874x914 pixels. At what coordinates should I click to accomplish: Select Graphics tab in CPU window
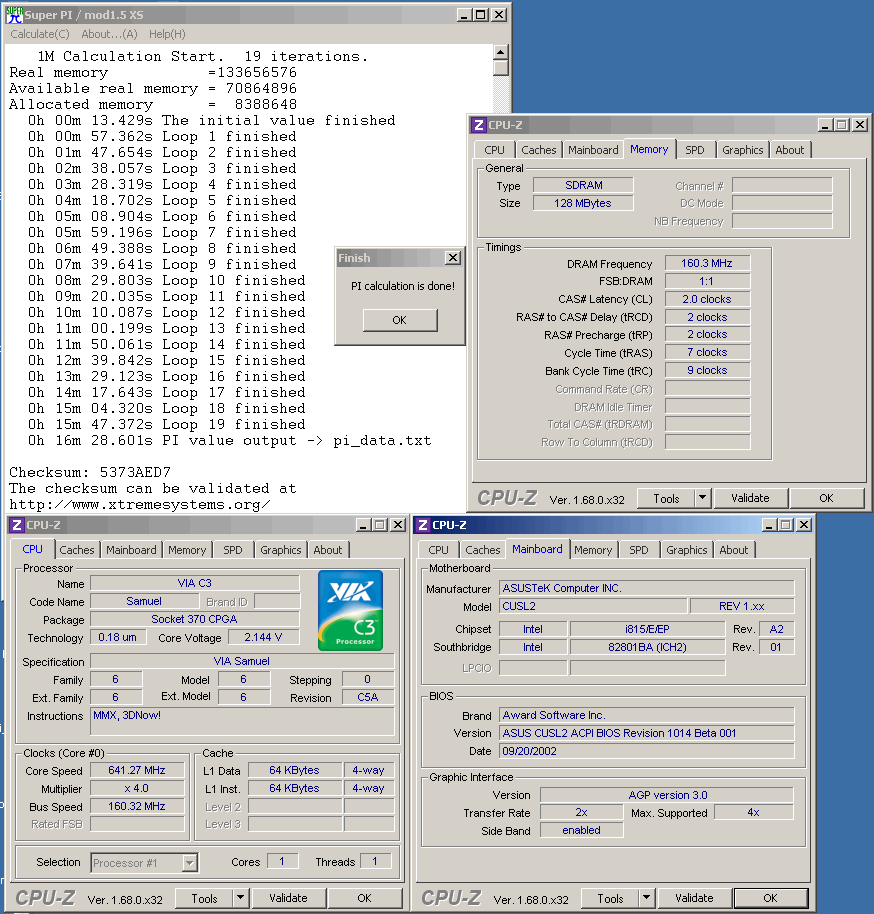pos(280,550)
